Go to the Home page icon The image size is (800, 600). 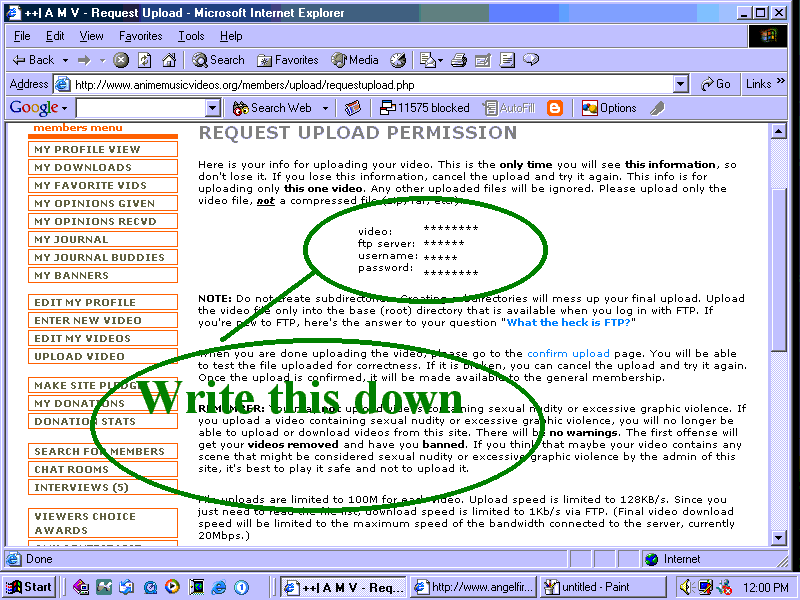tap(169, 60)
